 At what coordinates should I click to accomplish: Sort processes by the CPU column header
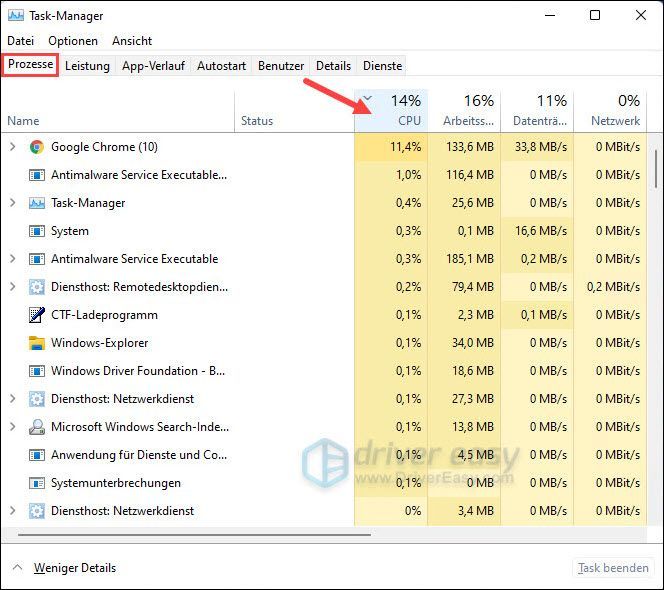[x=391, y=111]
